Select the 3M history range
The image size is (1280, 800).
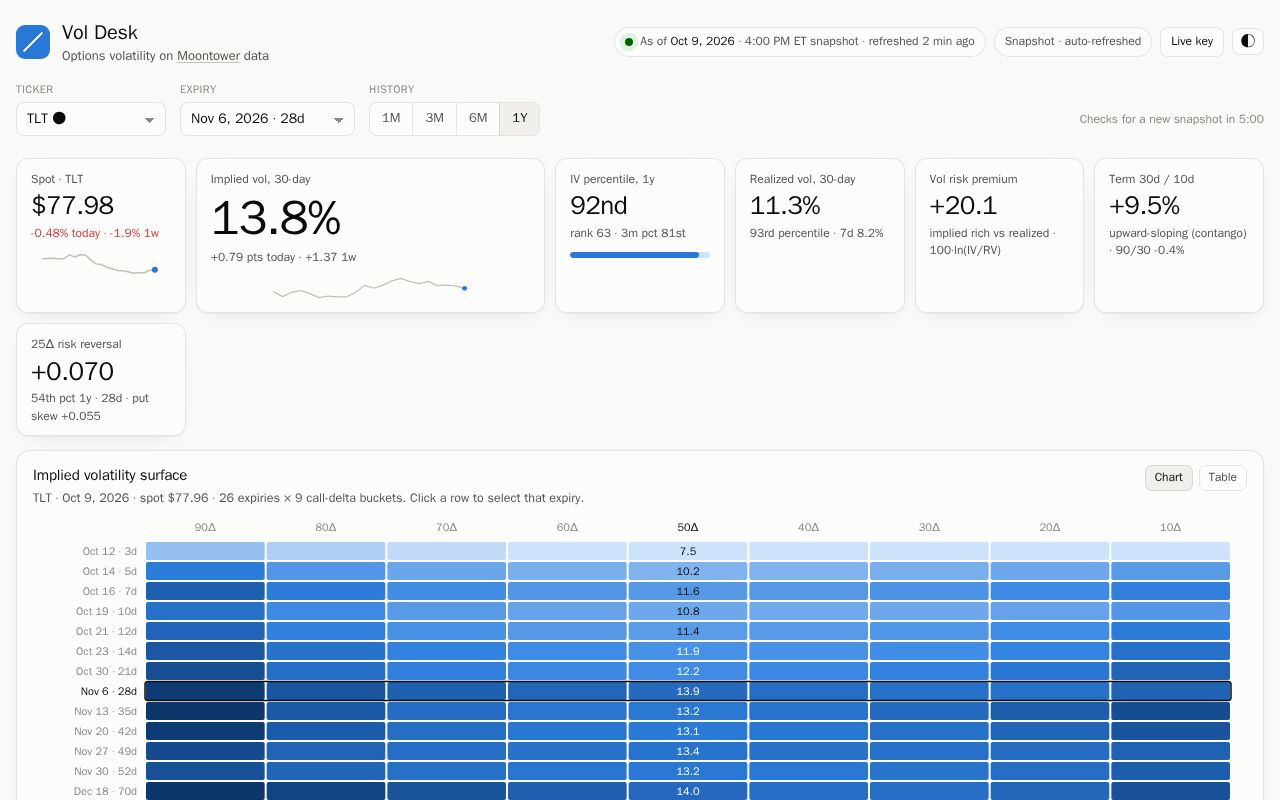434,118
